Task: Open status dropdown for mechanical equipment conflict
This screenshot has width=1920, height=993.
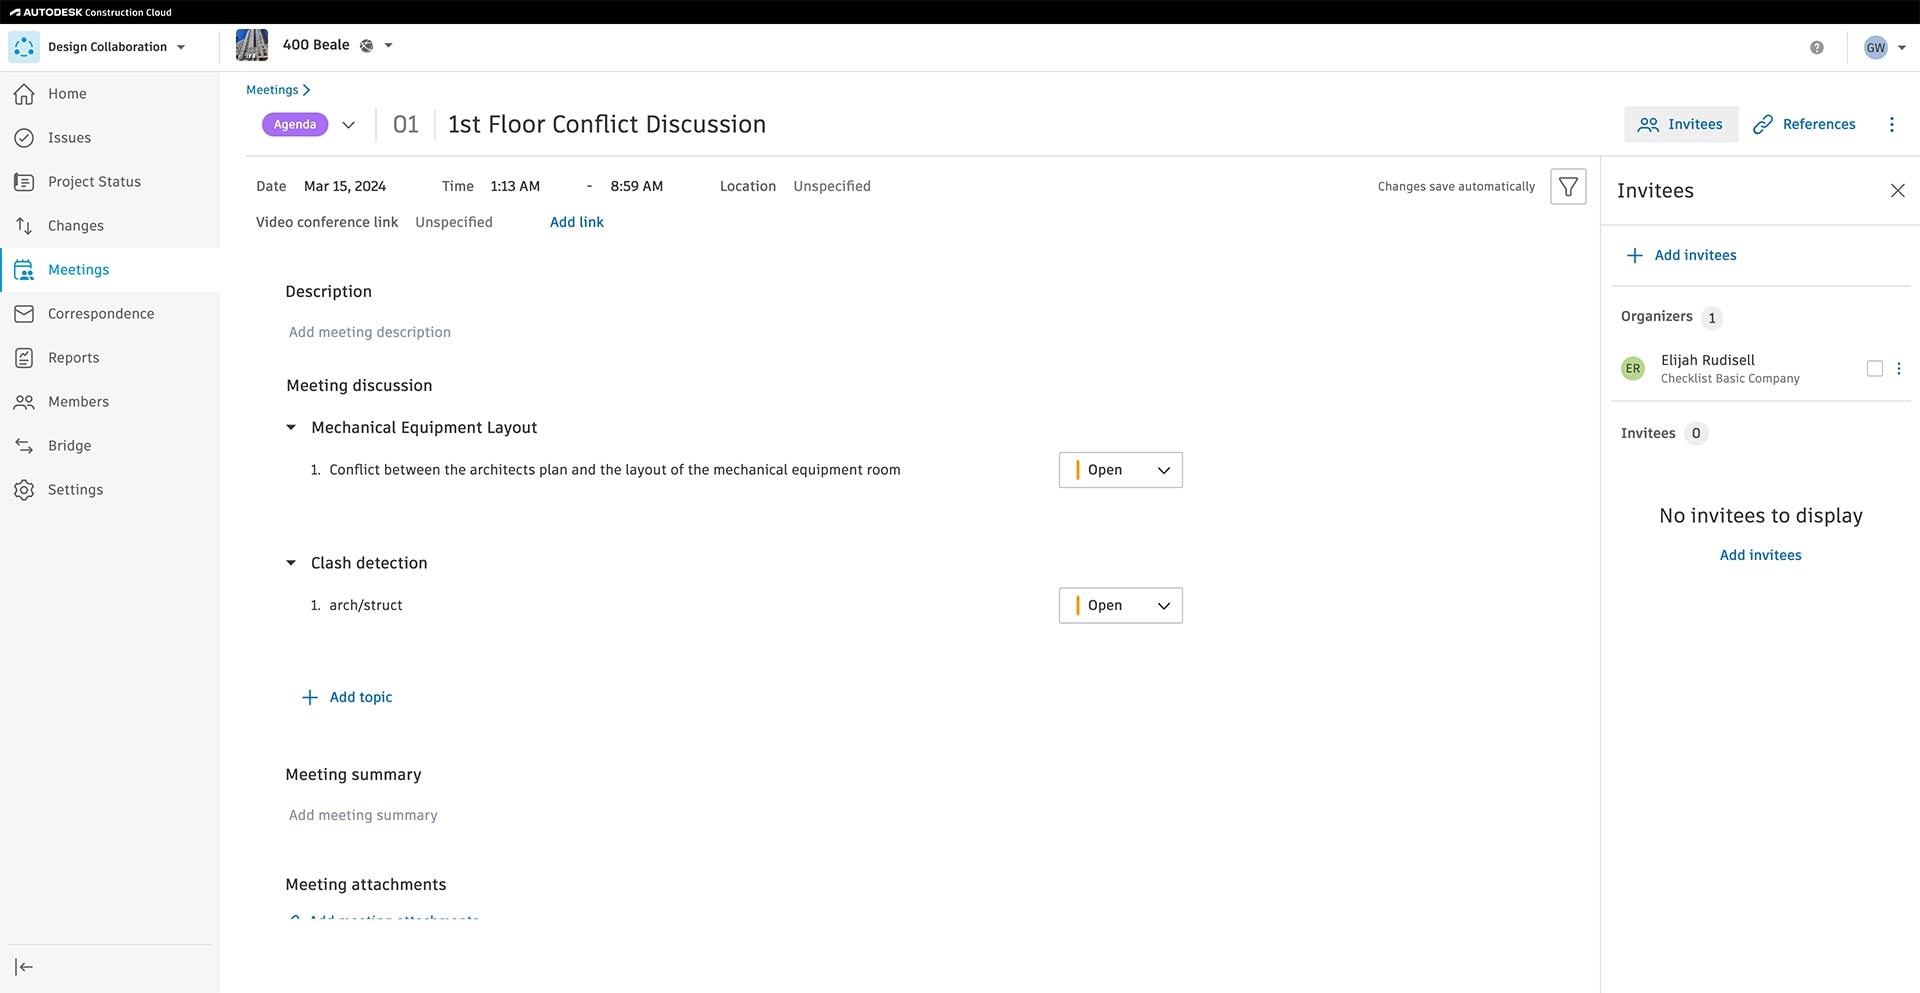Action: 1120,470
